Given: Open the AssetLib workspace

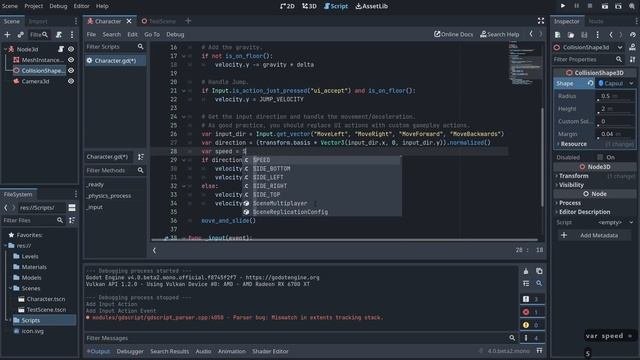Looking at the screenshot, I should click(371, 6).
